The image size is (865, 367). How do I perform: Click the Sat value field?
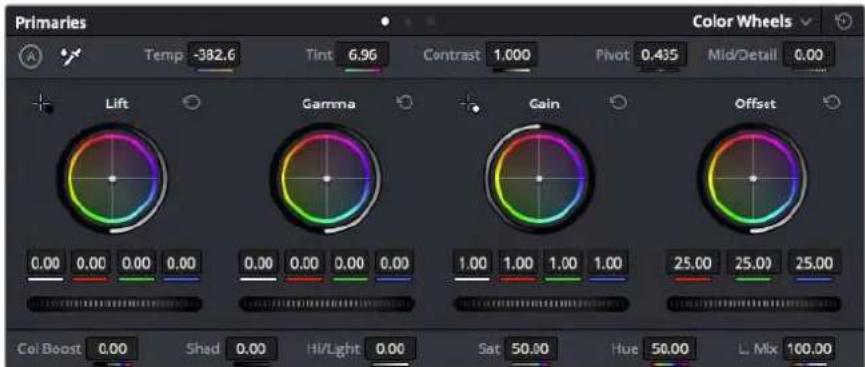point(530,349)
